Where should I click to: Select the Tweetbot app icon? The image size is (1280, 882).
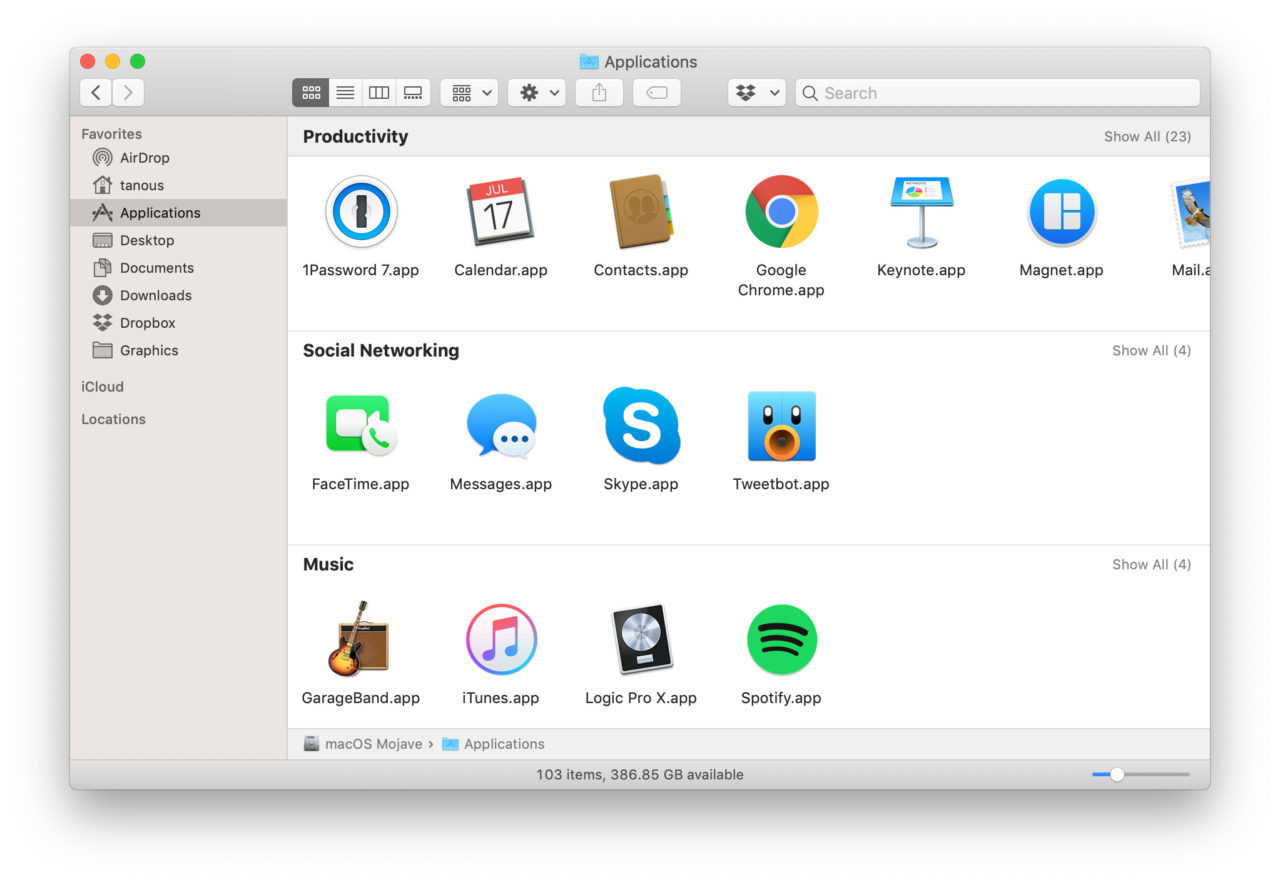[x=781, y=426]
